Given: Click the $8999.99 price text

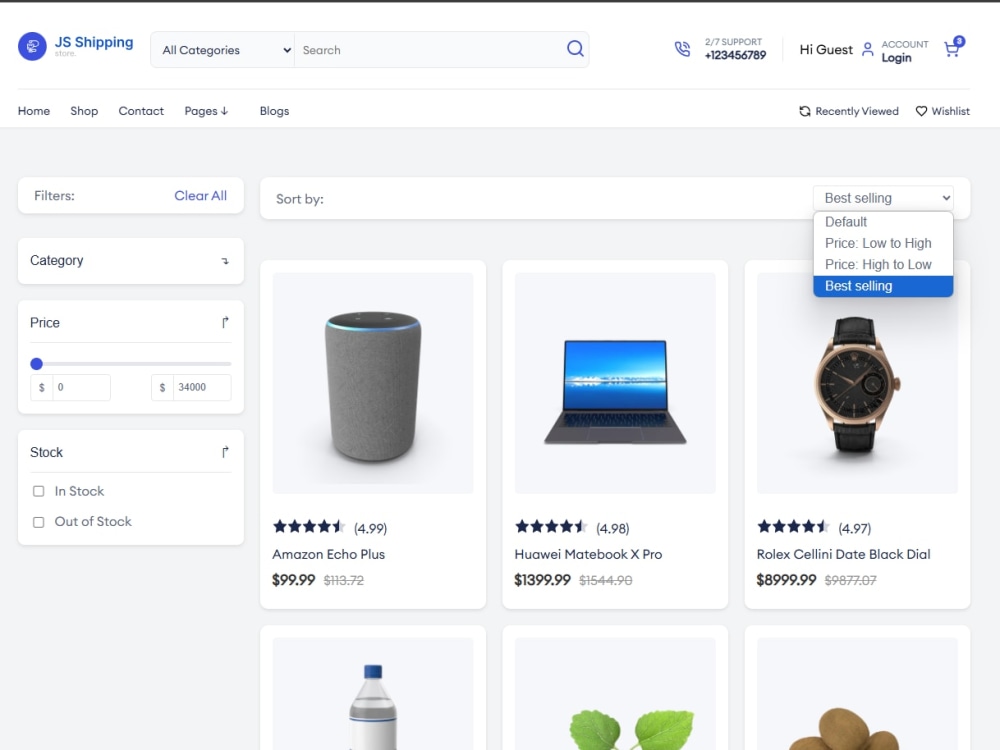Looking at the screenshot, I should click(786, 580).
